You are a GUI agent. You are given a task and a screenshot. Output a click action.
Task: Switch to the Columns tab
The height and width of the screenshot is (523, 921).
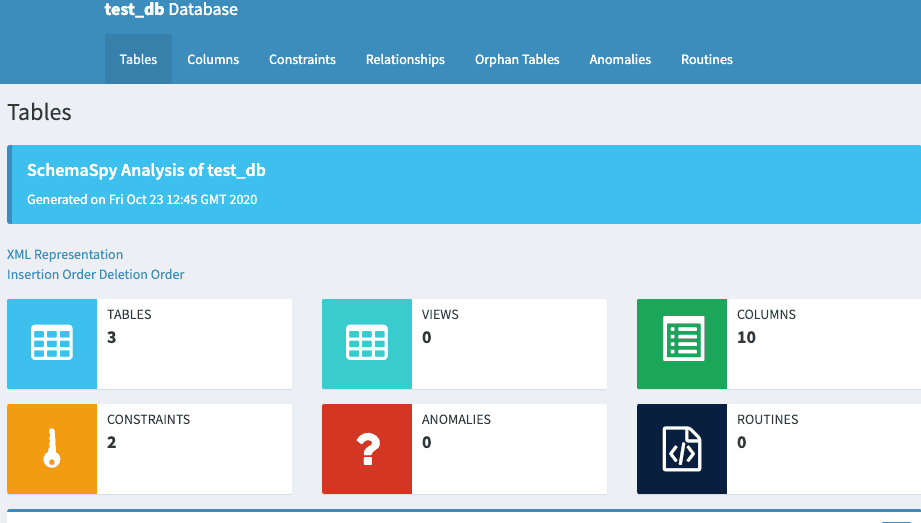213,59
